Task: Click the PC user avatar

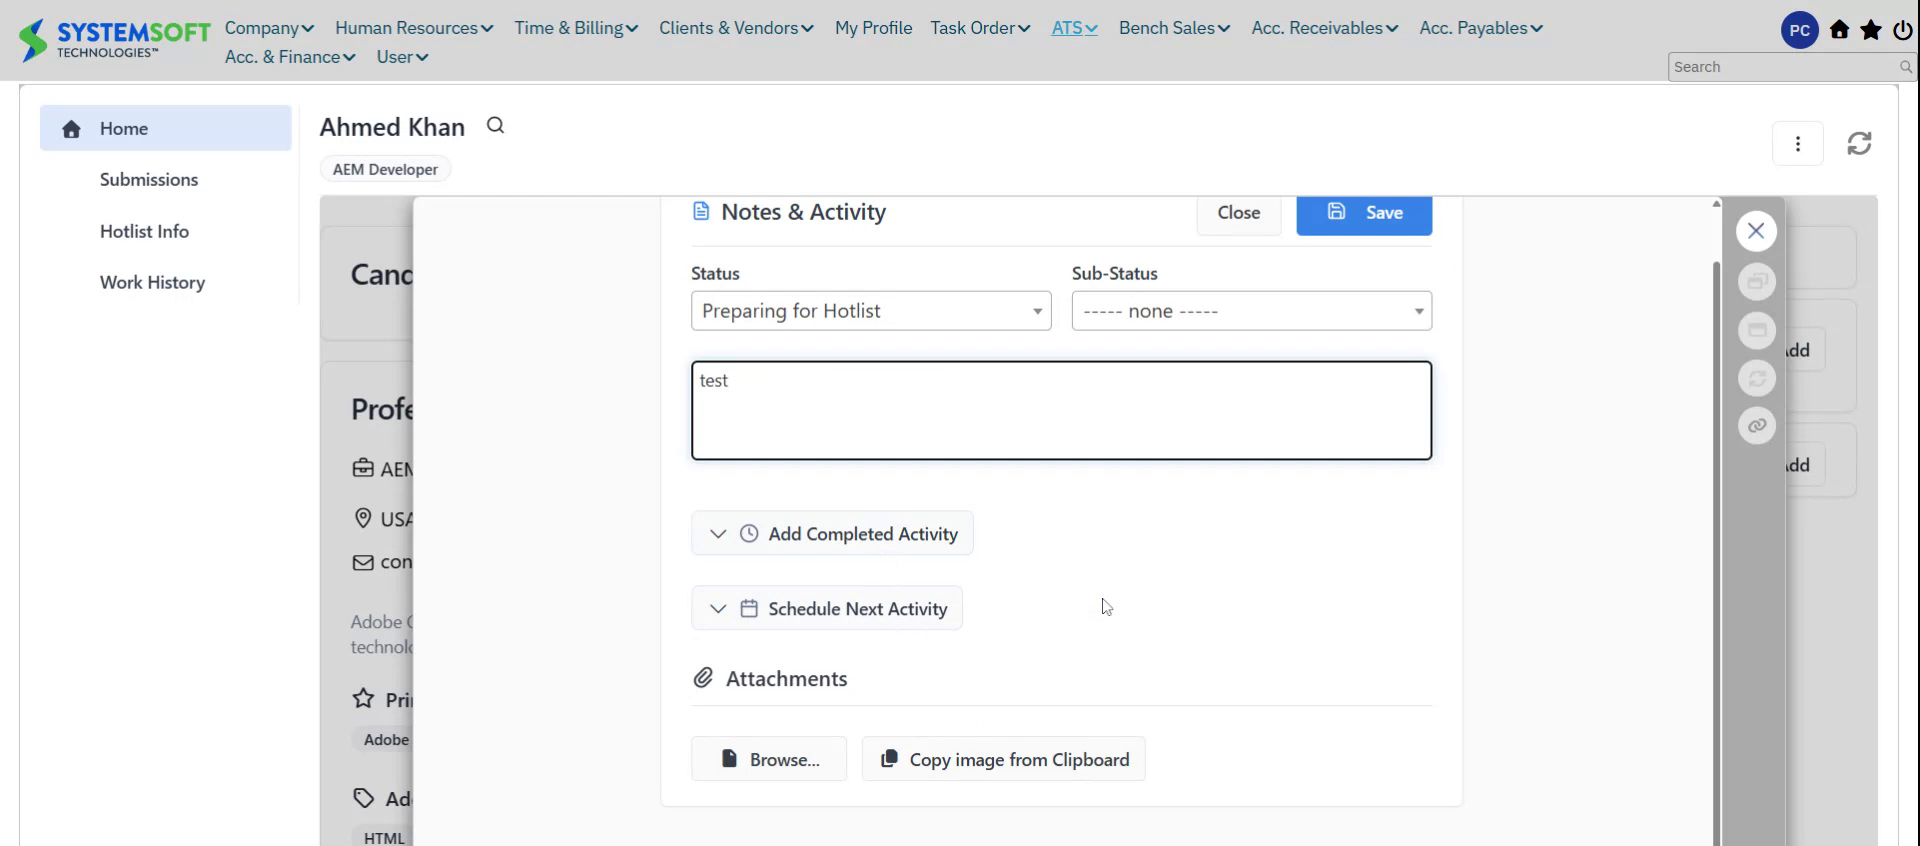Action: [1799, 30]
